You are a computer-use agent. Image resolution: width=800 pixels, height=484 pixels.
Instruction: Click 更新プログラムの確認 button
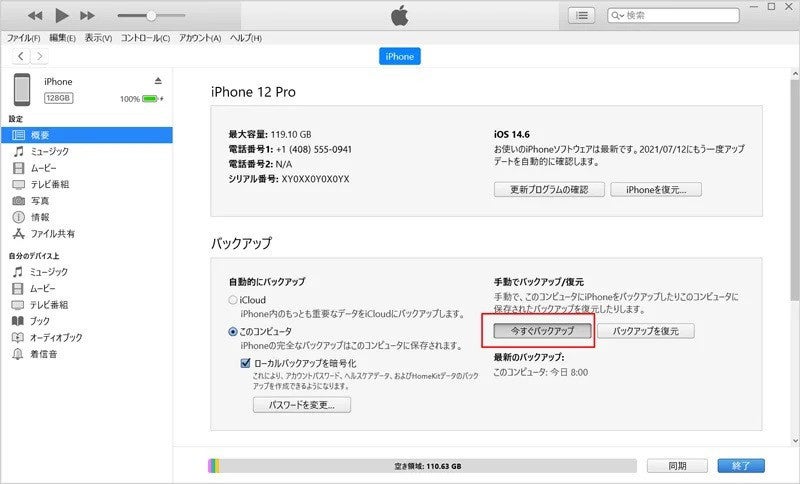tap(549, 190)
